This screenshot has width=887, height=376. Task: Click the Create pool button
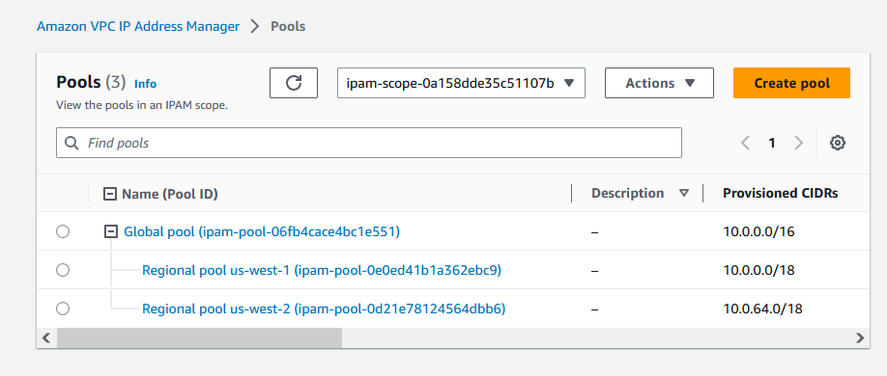[x=791, y=83]
